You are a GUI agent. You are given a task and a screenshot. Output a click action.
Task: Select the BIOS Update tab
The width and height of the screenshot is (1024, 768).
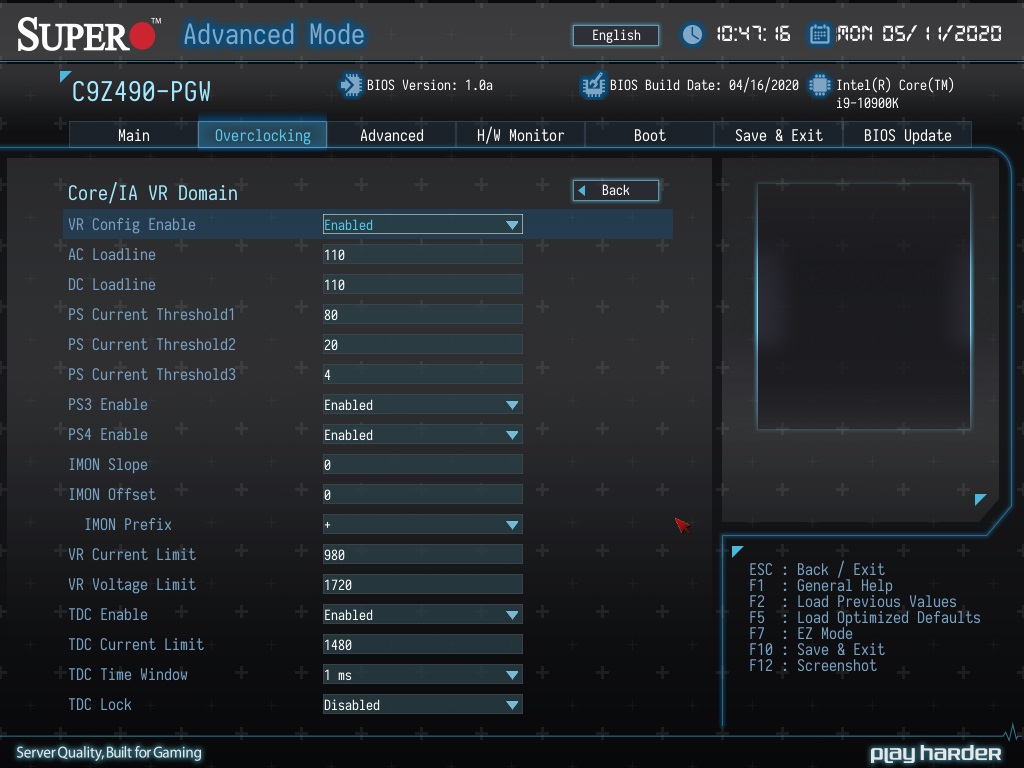[x=907, y=135]
